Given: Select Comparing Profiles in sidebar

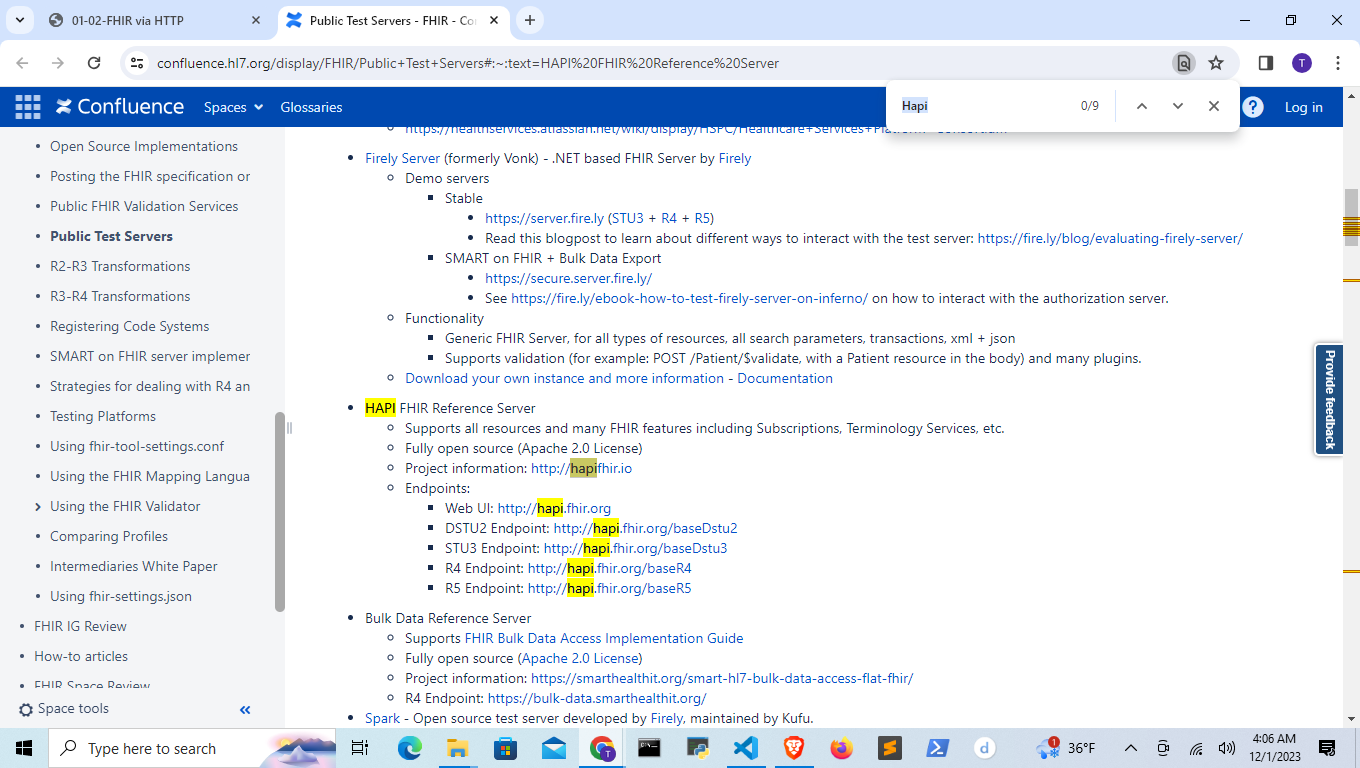Looking at the screenshot, I should [x=109, y=536].
